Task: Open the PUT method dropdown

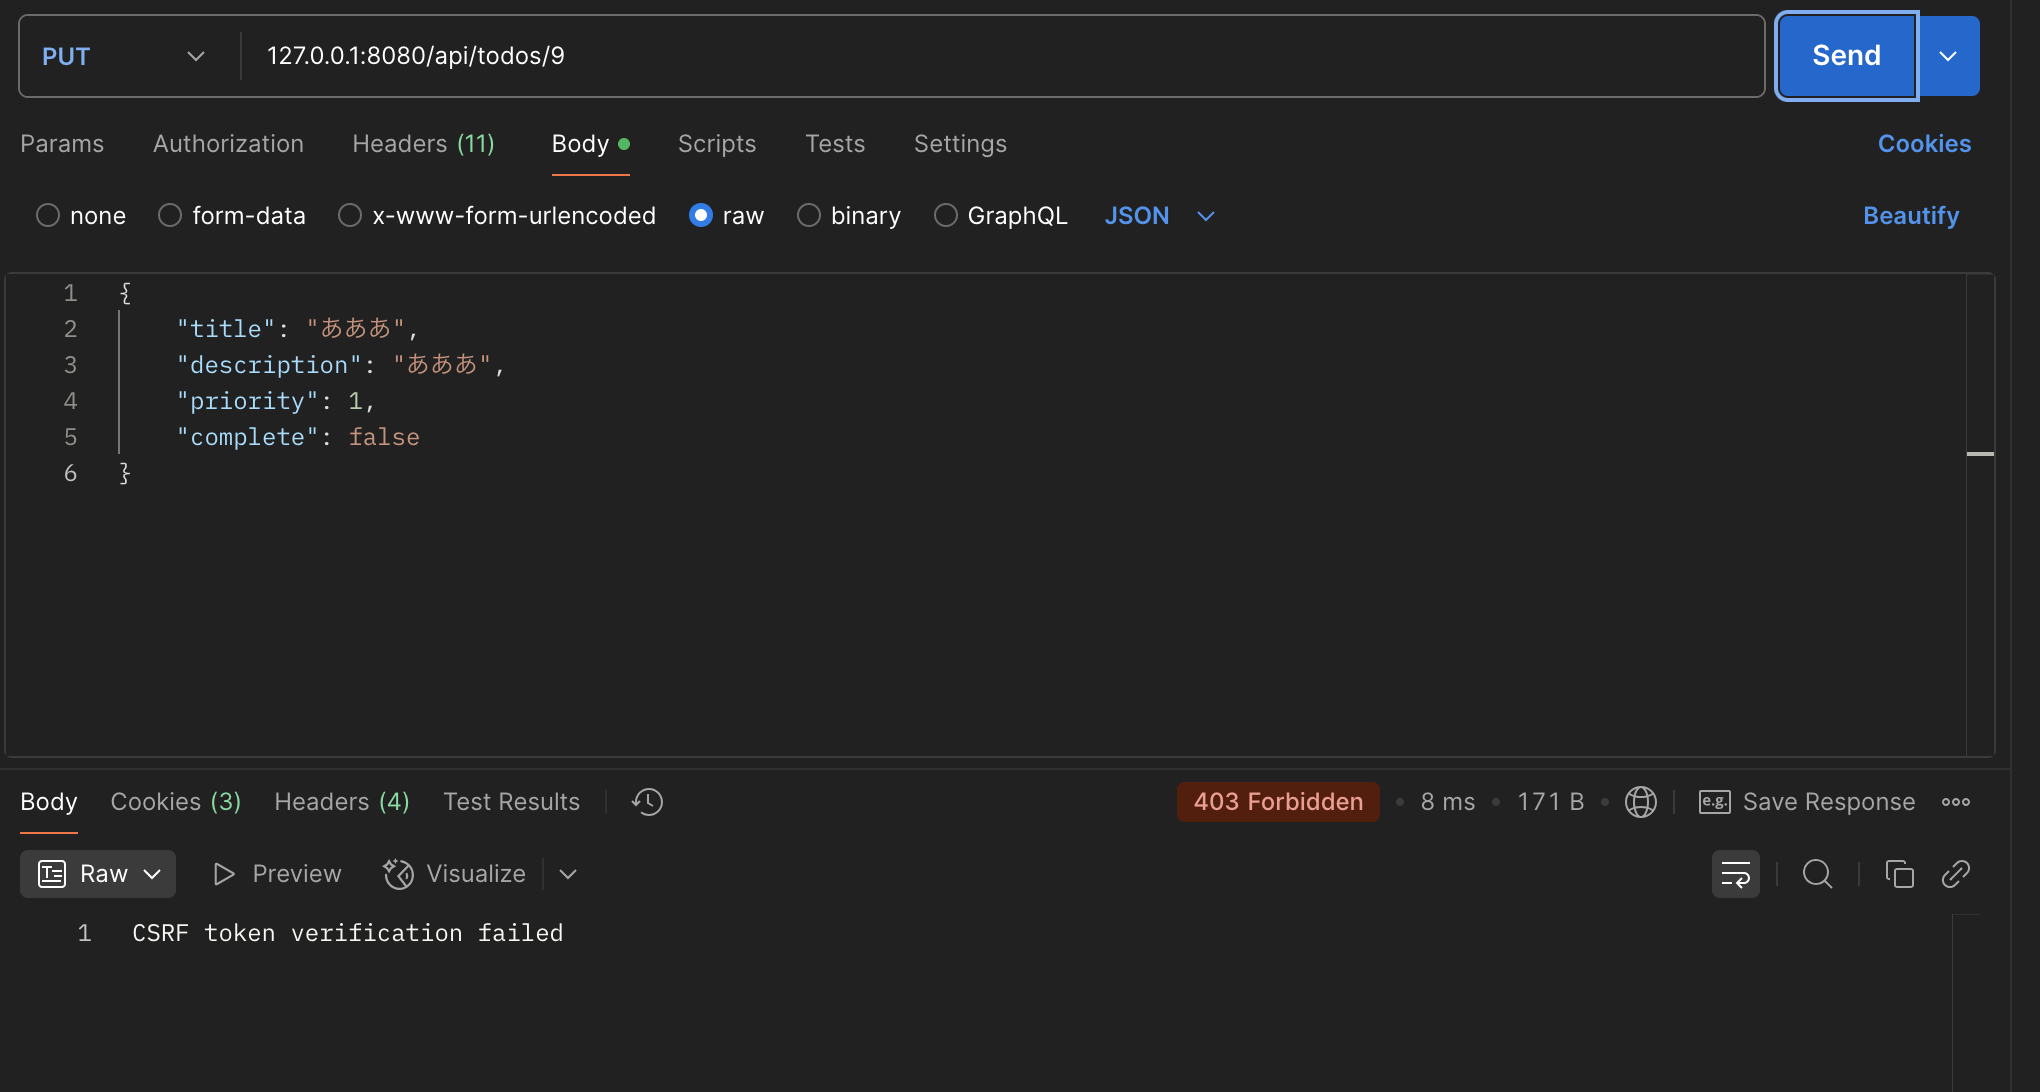Action: pyautogui.click(x=124, y=56)
